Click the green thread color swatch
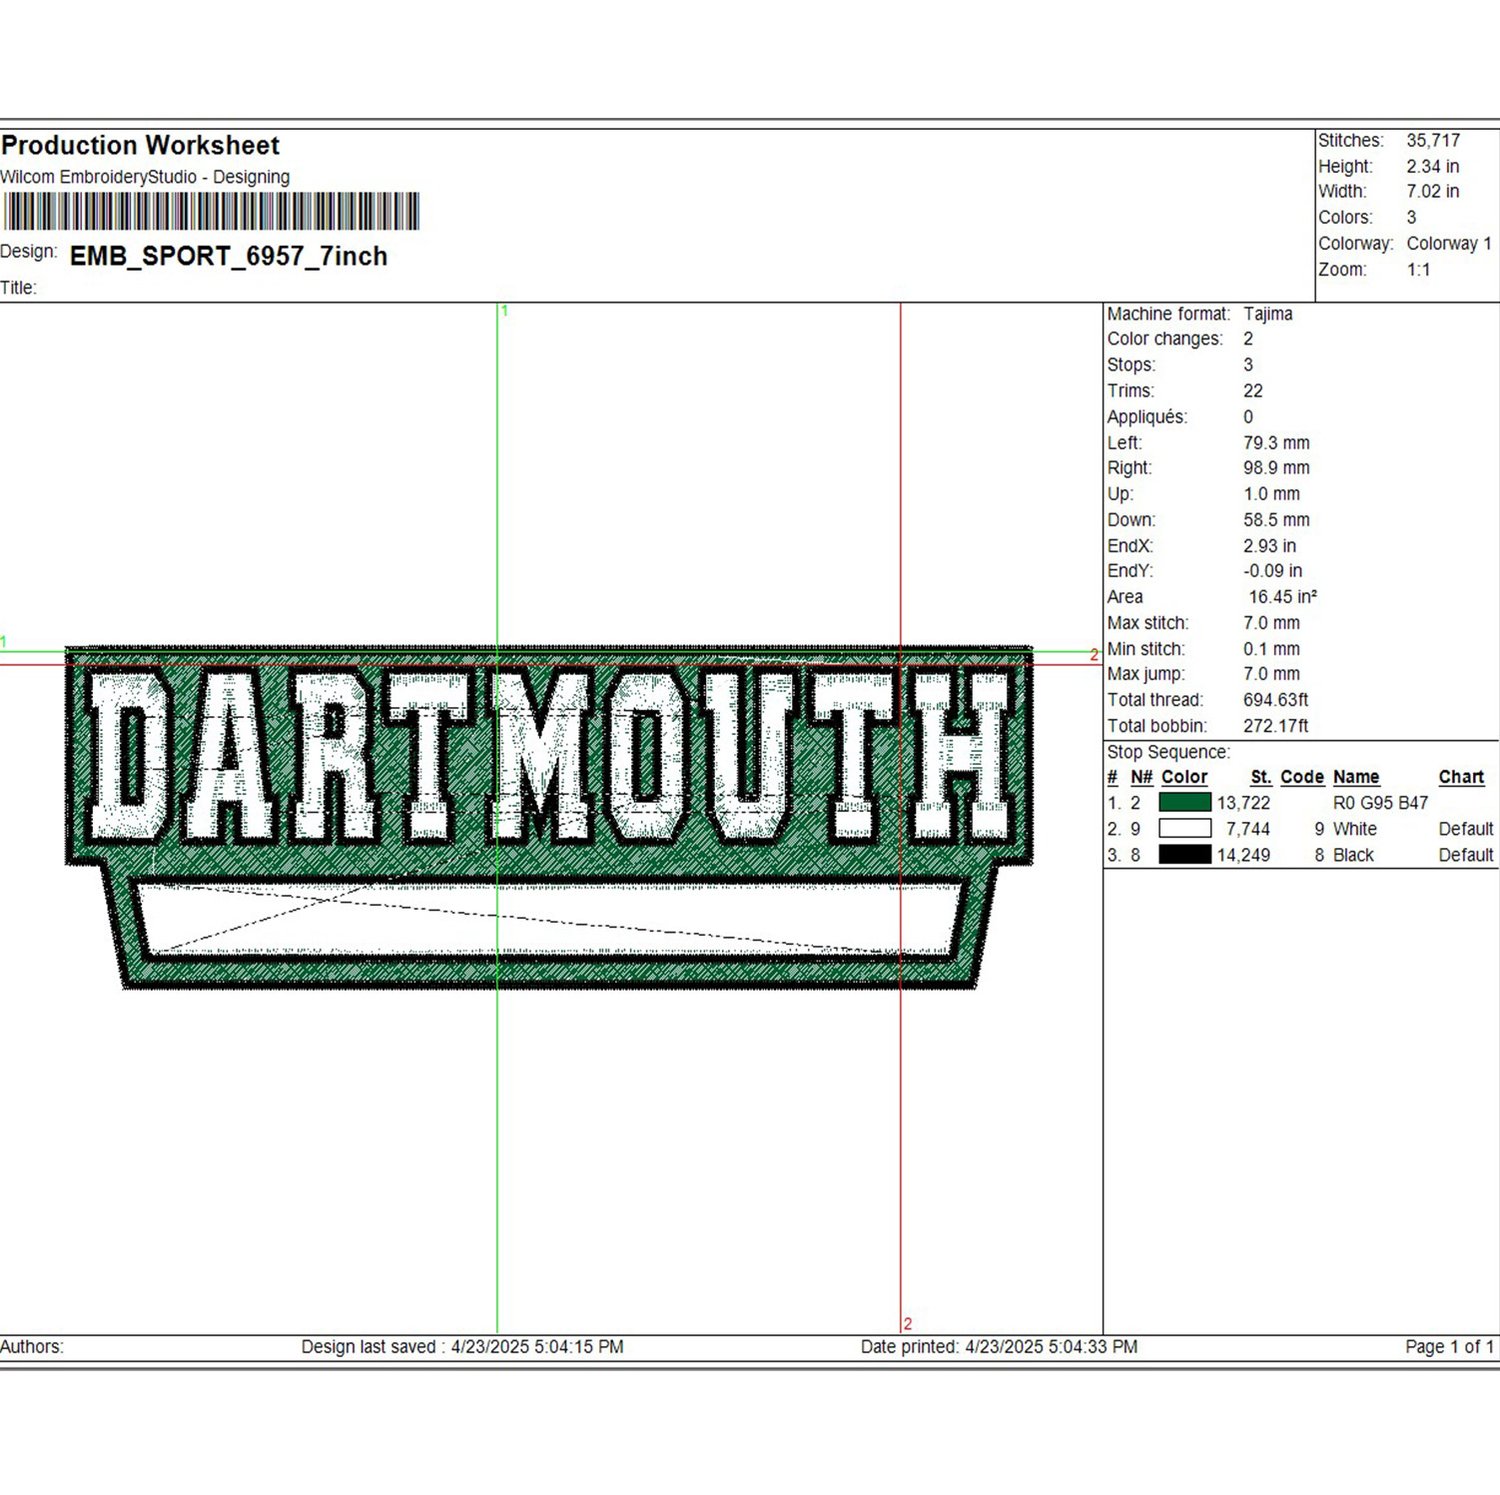1500x1495 pixels. [1185, 802]
